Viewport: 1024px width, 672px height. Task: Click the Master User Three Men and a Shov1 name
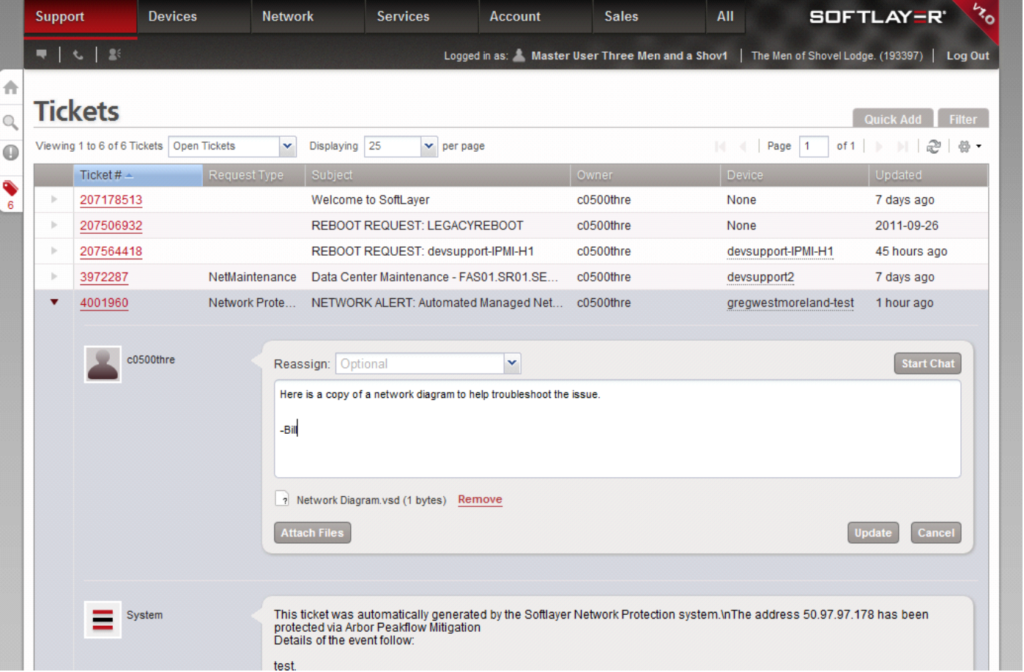tap(629, 56)
